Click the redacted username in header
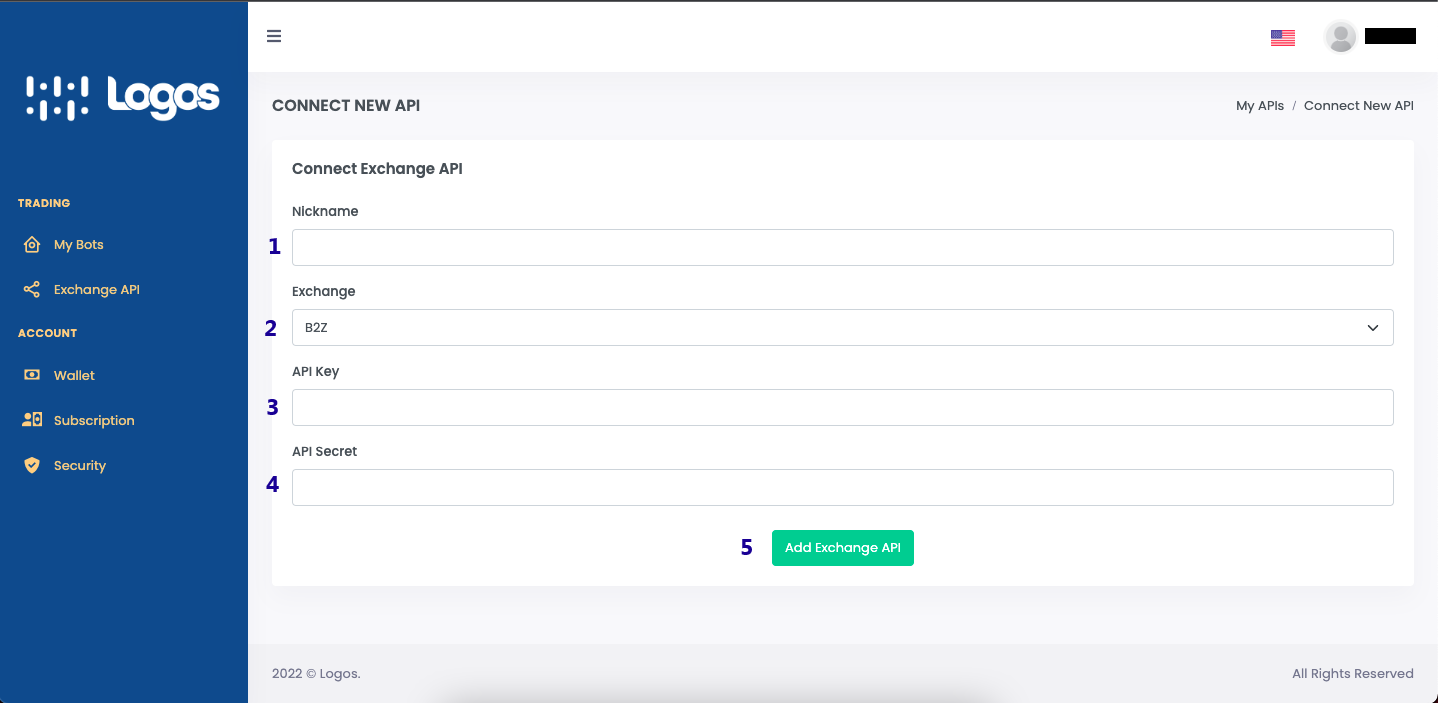Image resolution: width=1438 pixels, height=703 pixels. (1390, 37)
